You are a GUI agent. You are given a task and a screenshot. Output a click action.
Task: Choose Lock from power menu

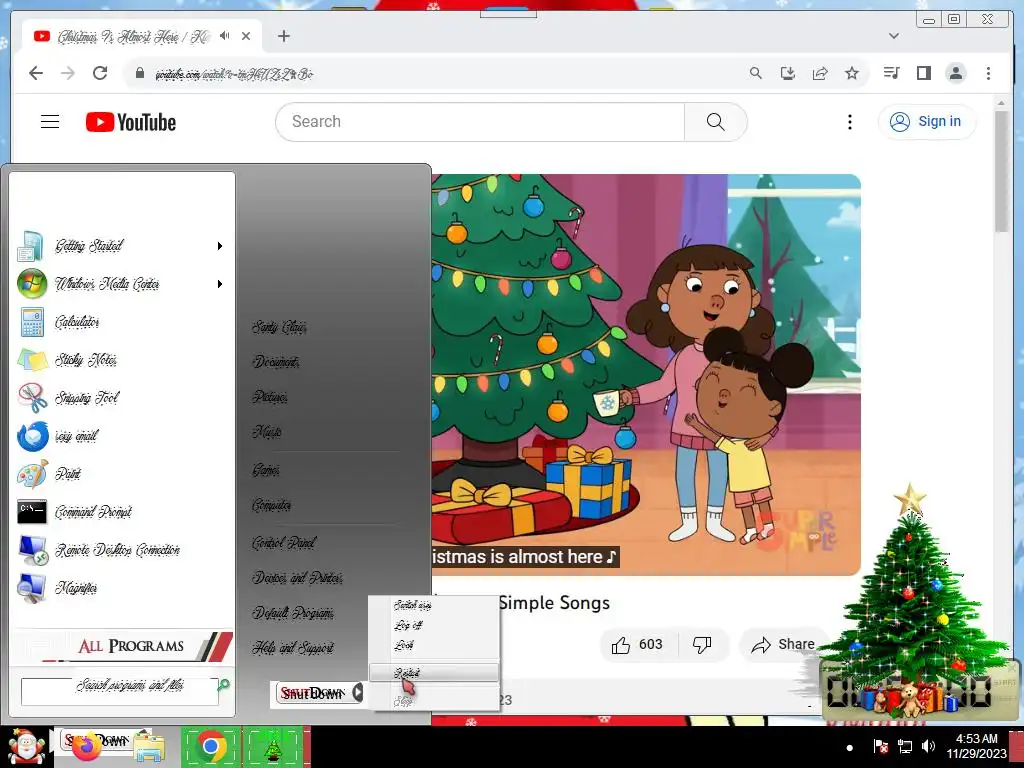pyautogui.click(x=433, y=645)
